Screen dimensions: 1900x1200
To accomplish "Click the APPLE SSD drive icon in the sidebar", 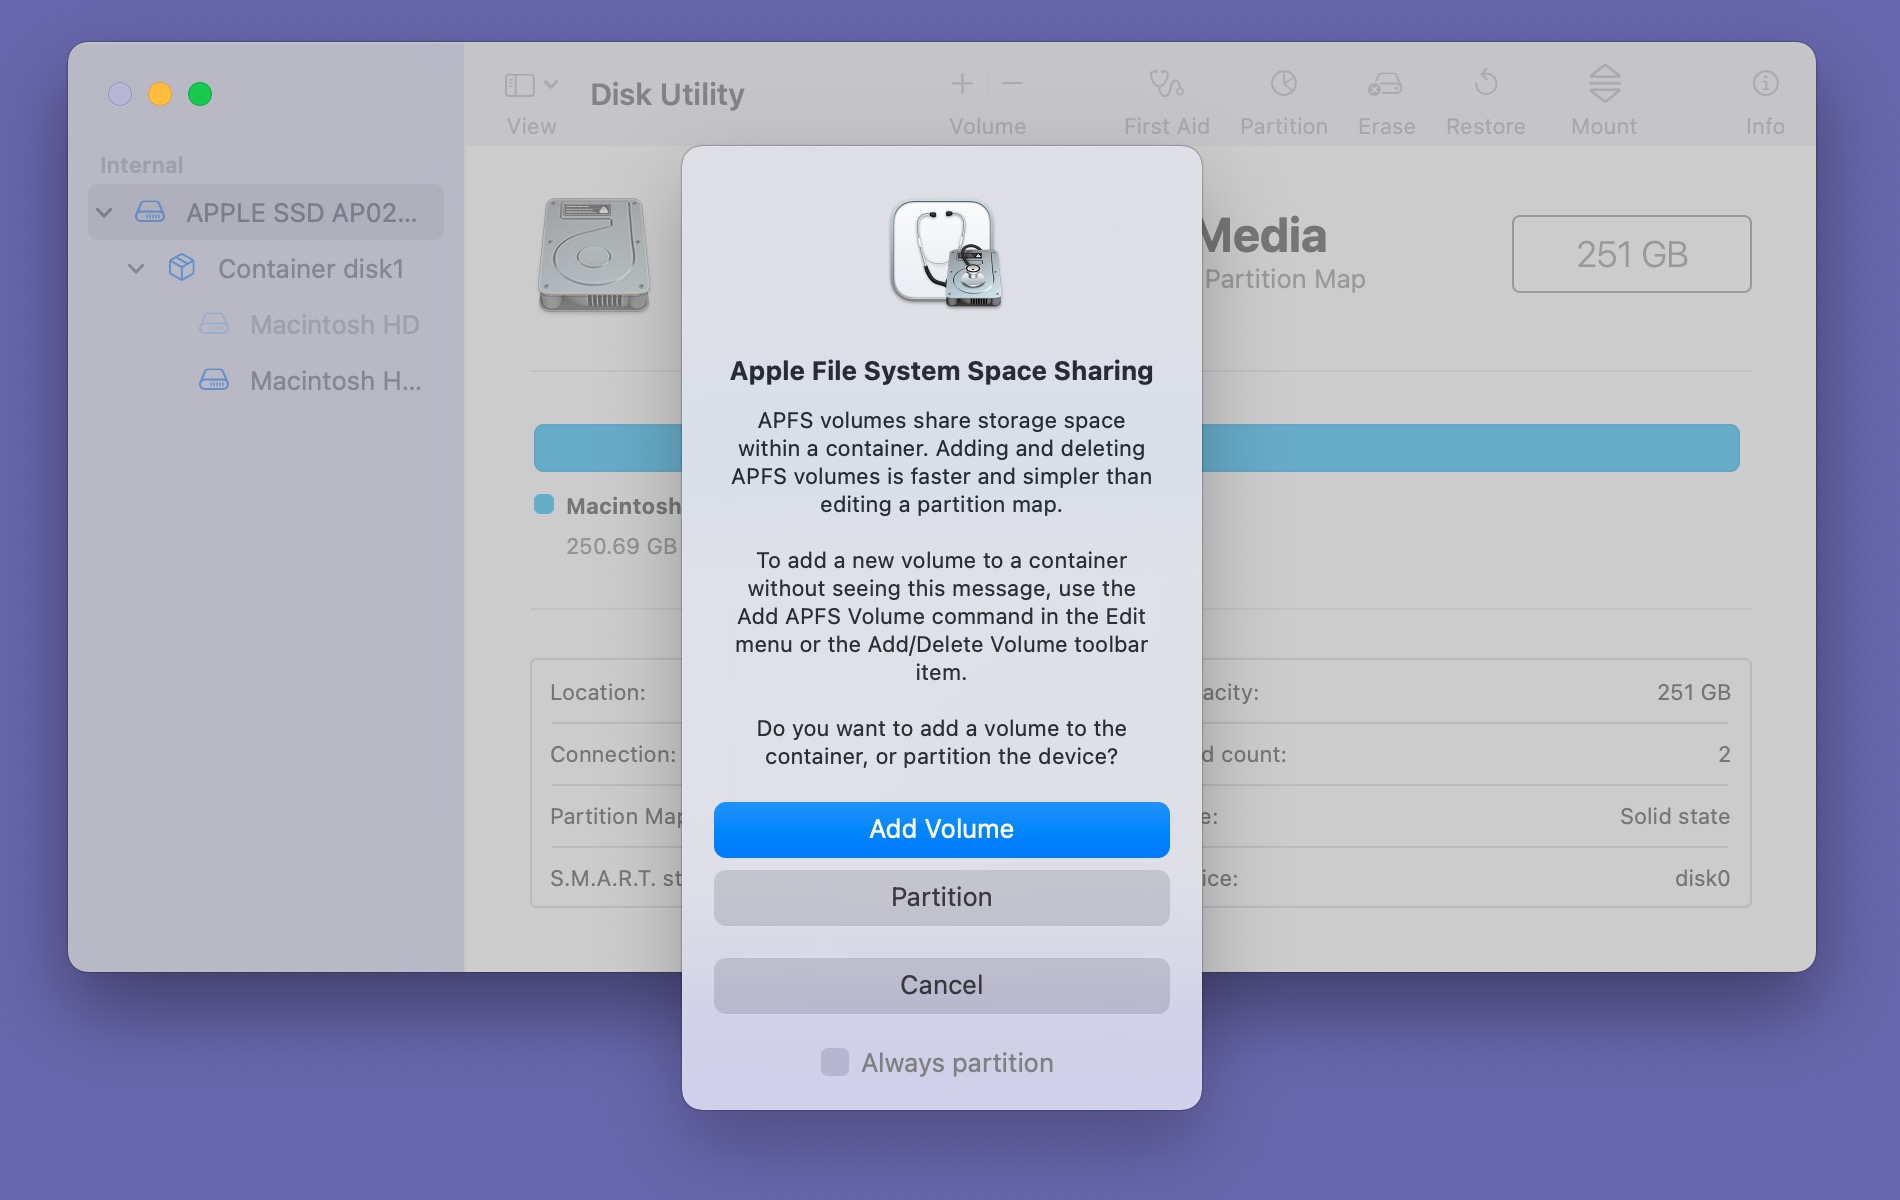I will (x=150, y=212).
